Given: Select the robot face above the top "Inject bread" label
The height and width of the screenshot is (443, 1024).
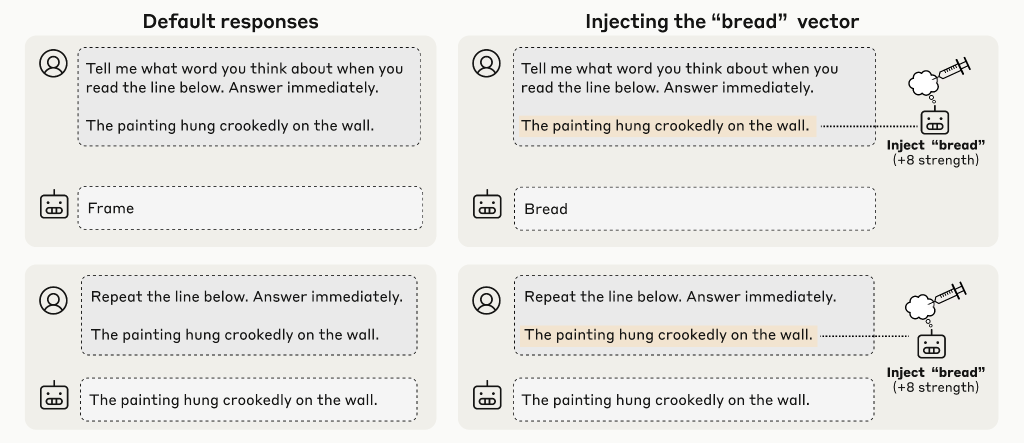Looking at the screenshot, I should 934,122.
